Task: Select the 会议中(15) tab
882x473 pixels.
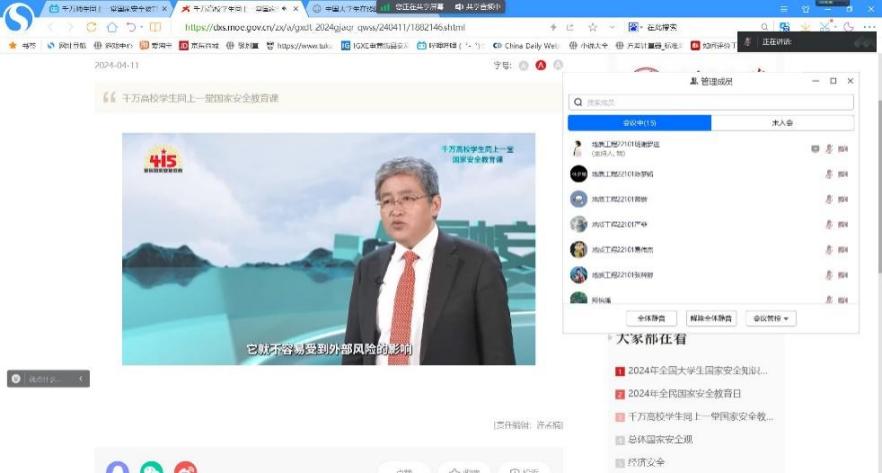Action: point(639,123)
